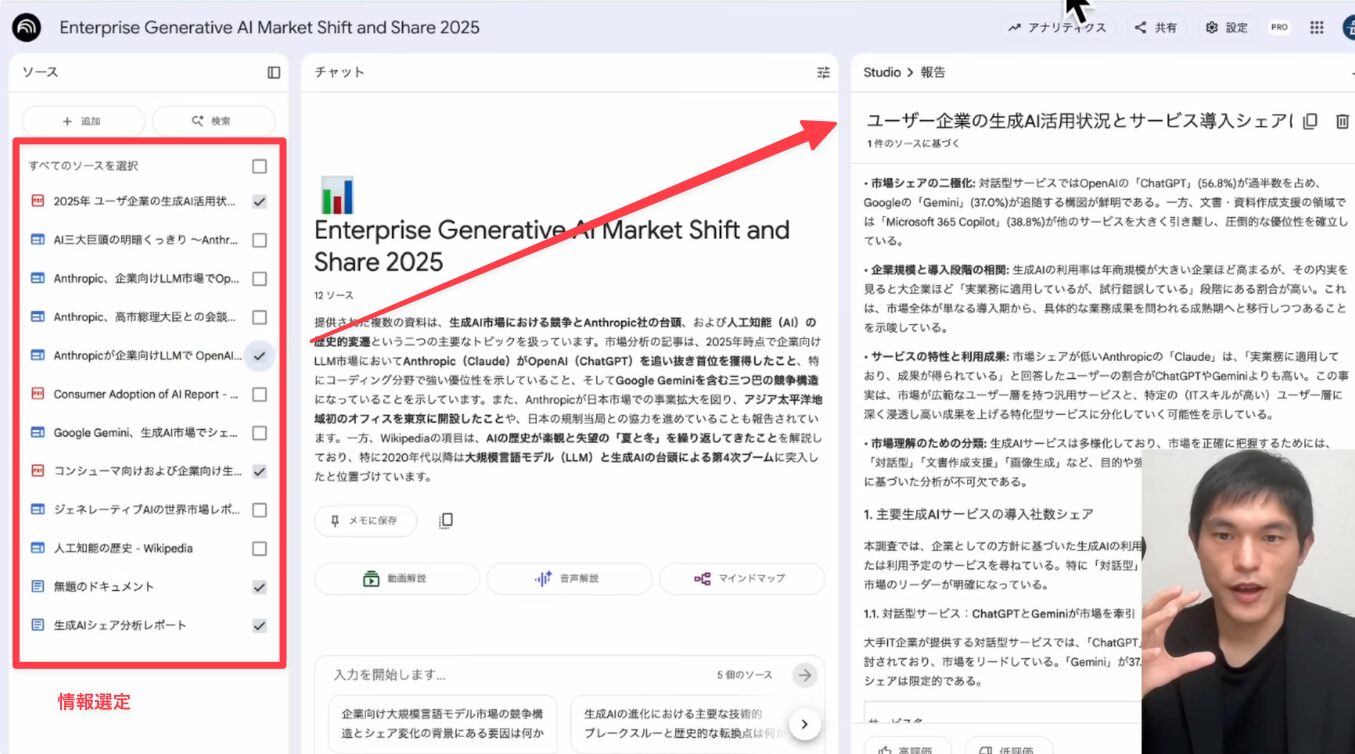The width and height of the screenshot is (1355, 754).
Task: Create an 音声解説 audio overview
Action: tap(568, 578)
